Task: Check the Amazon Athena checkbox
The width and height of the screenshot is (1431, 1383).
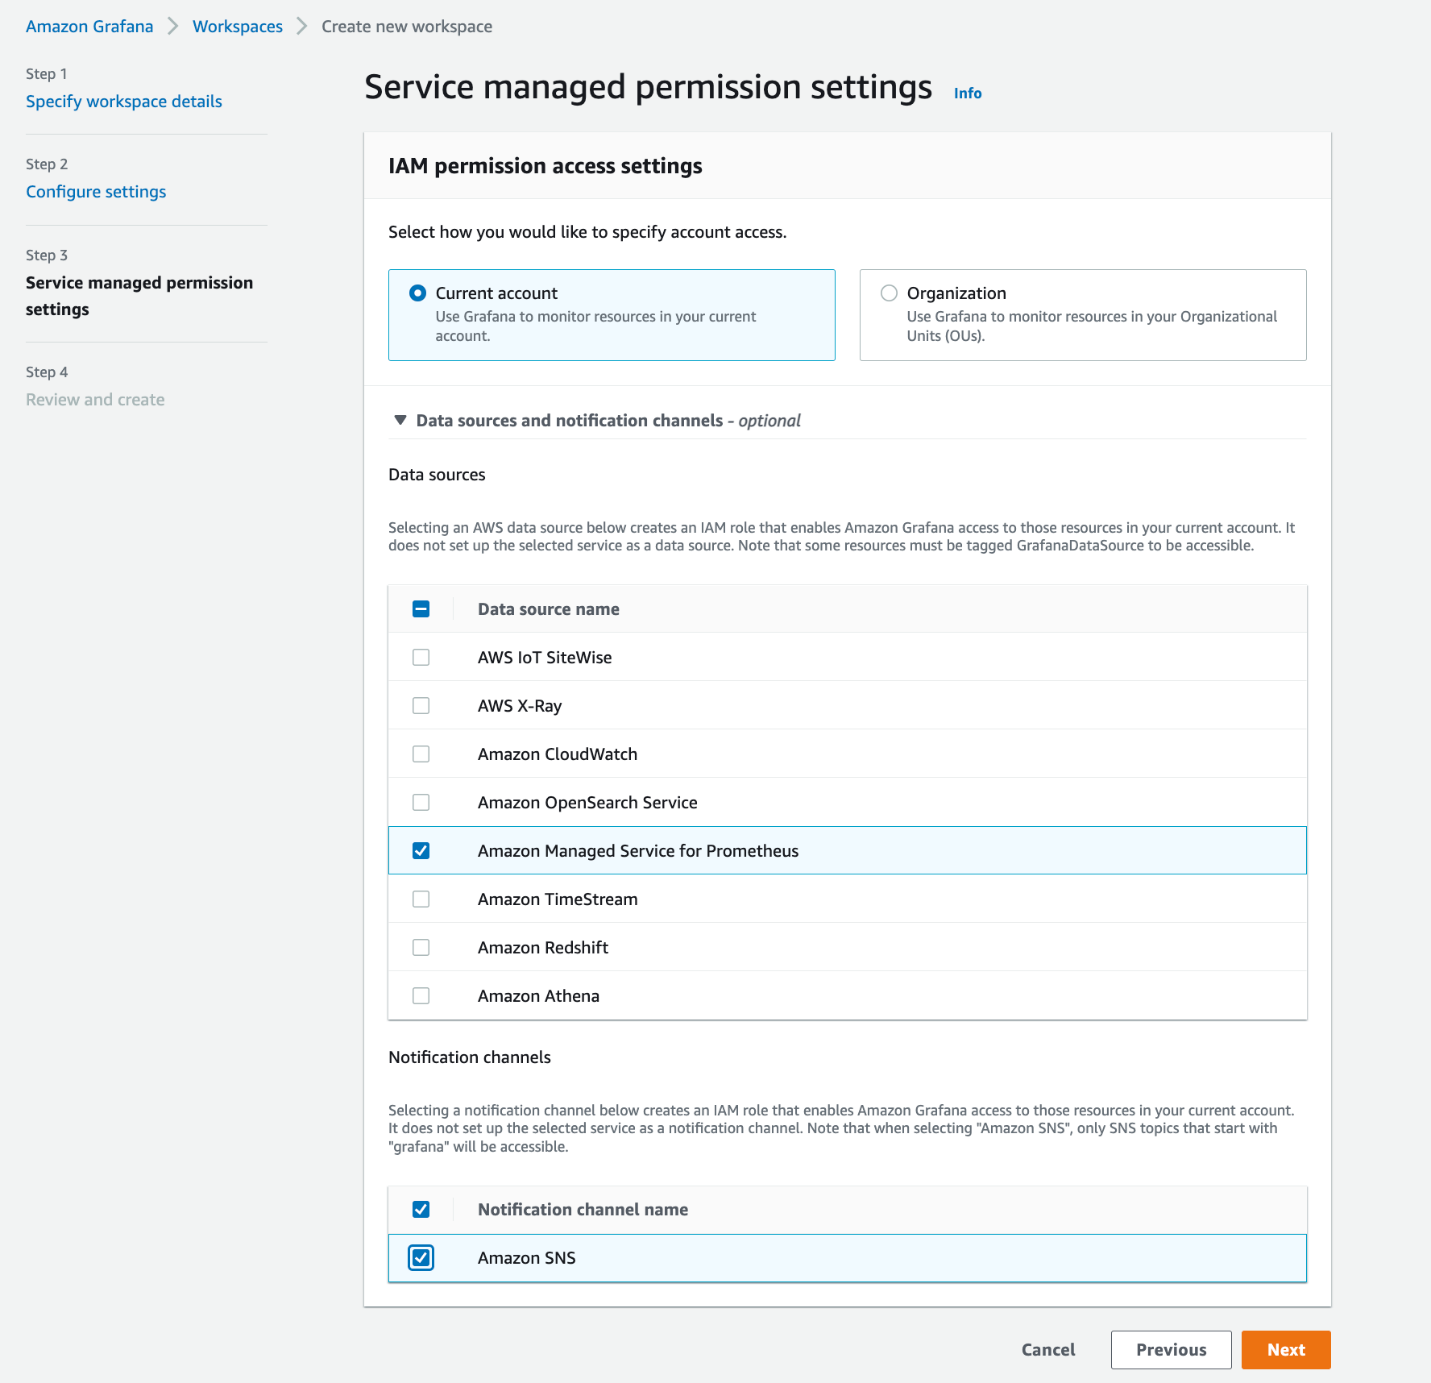Action: 421,996
